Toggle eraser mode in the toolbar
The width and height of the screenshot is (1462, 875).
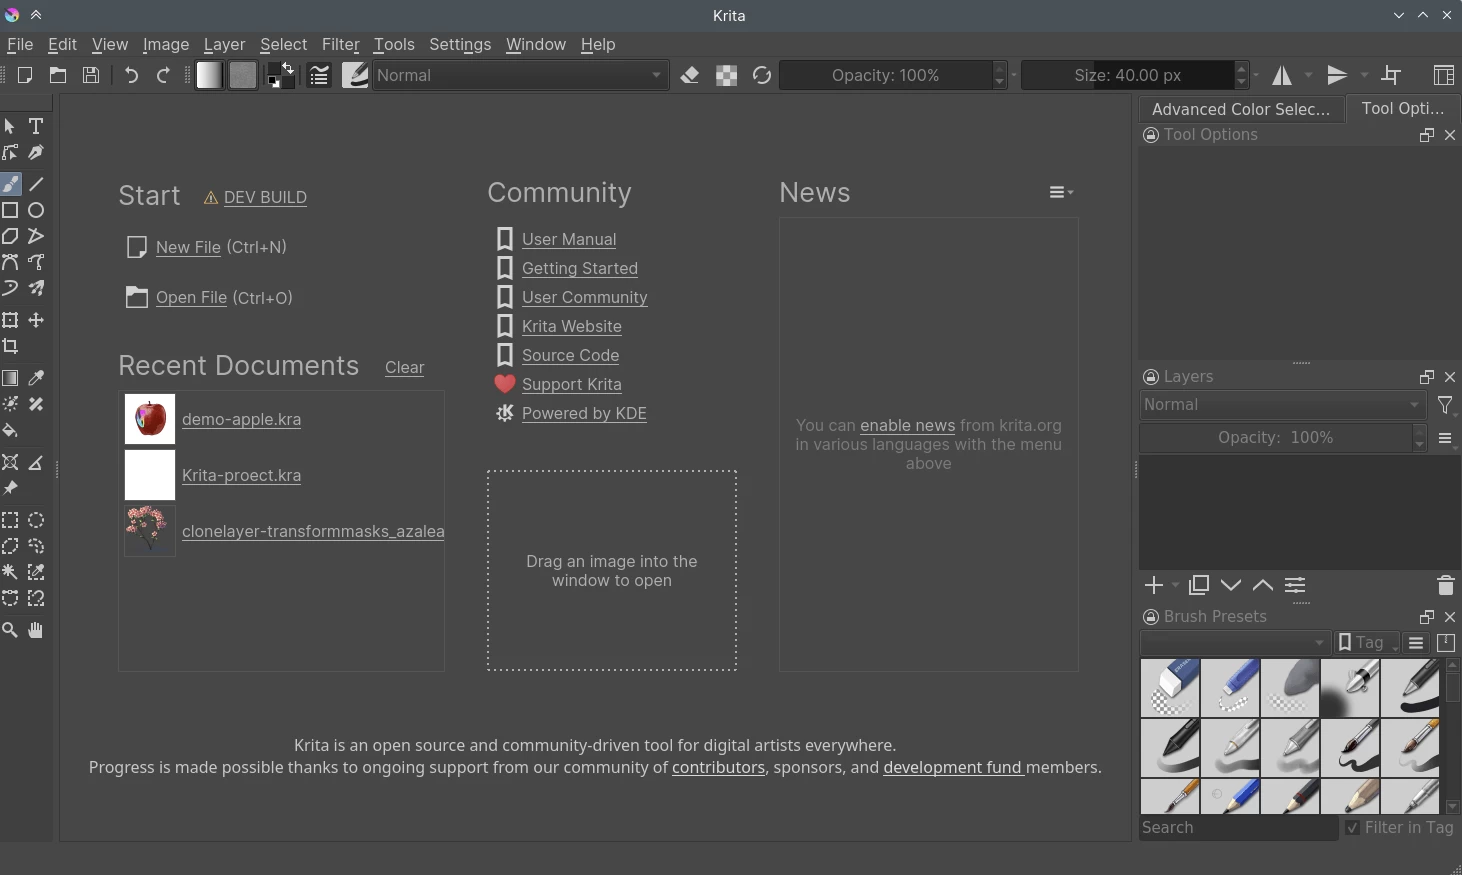tap(690, 75)
